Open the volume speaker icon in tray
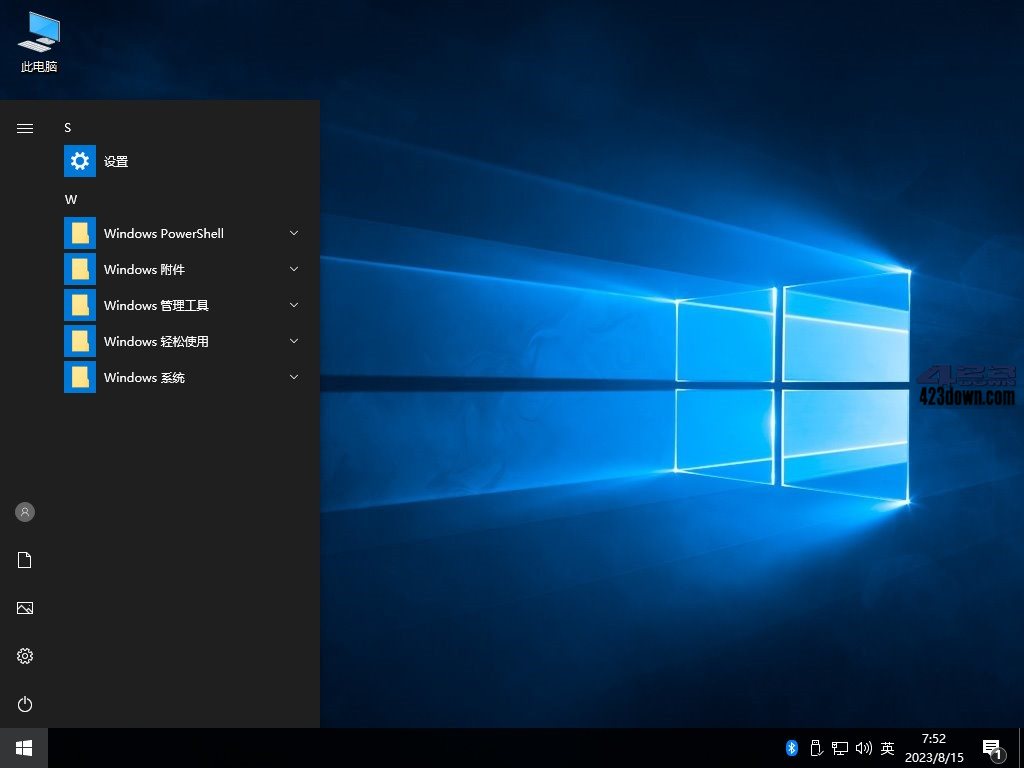Viewport: 1024px width, 768px height. pyautogui.click(x=864, y=747)
